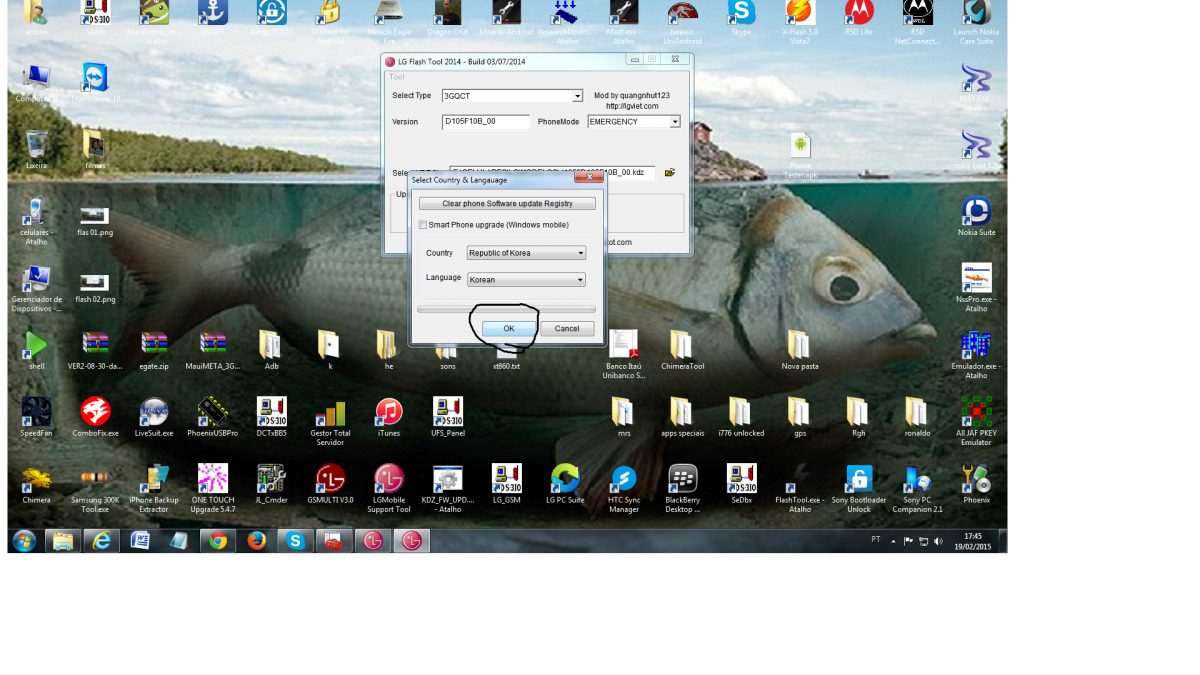This screenshot has width=1200, height=675.
Task: Select the egate.zip archive
Action: click(154, 351)
